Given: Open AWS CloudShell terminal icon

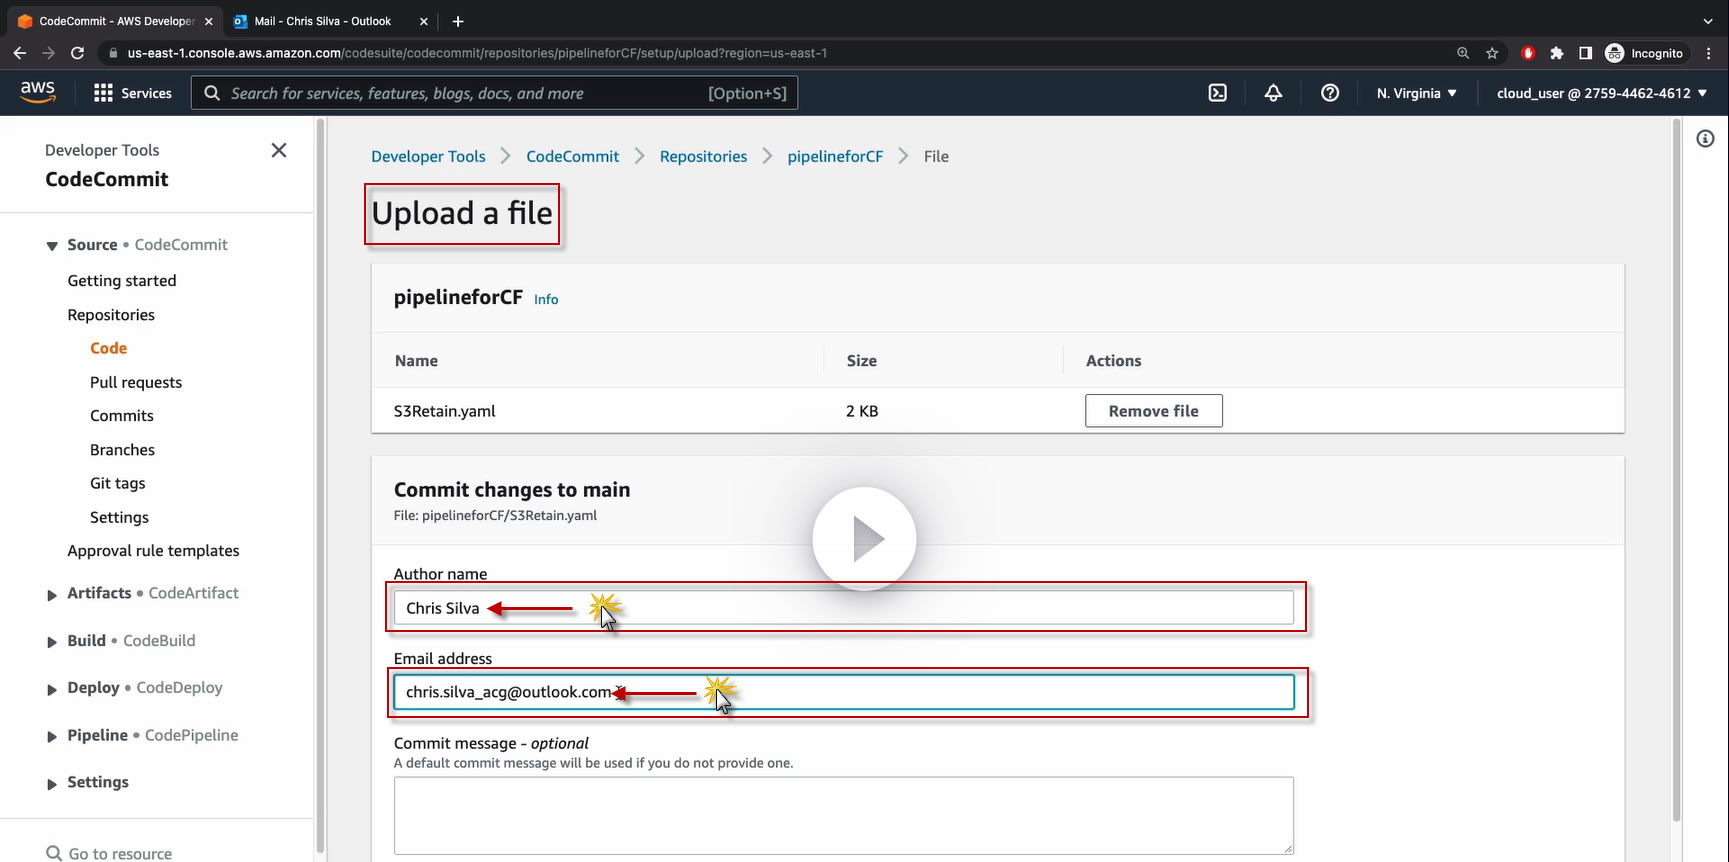Looking at the screenshot, I should click(x=1217, y=93).
